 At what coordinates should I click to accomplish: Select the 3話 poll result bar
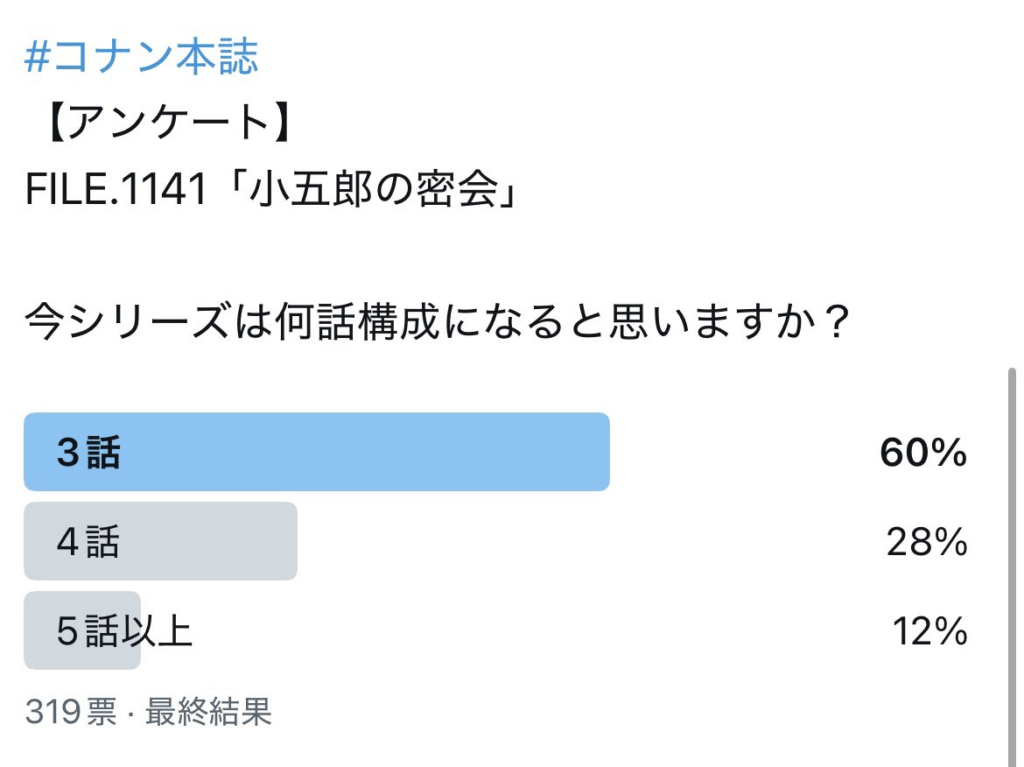pyautogui.click(x=496, y=451)
